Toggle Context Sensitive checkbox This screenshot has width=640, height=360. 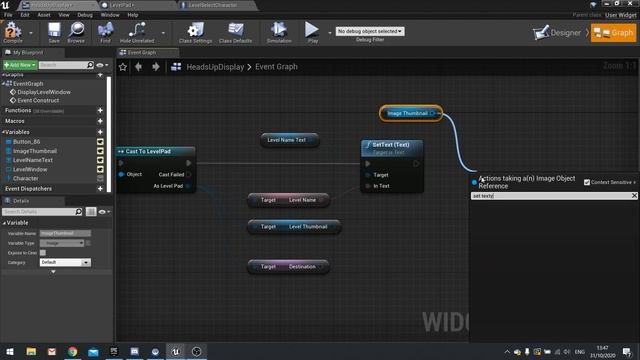click(x=587, y=182)
